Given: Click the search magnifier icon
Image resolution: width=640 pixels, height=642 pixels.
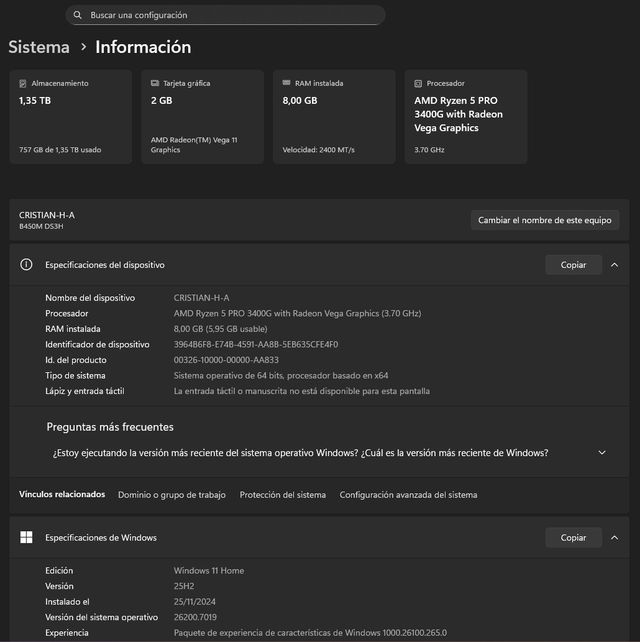Looking at the screenshot, I should pos(77,15).
